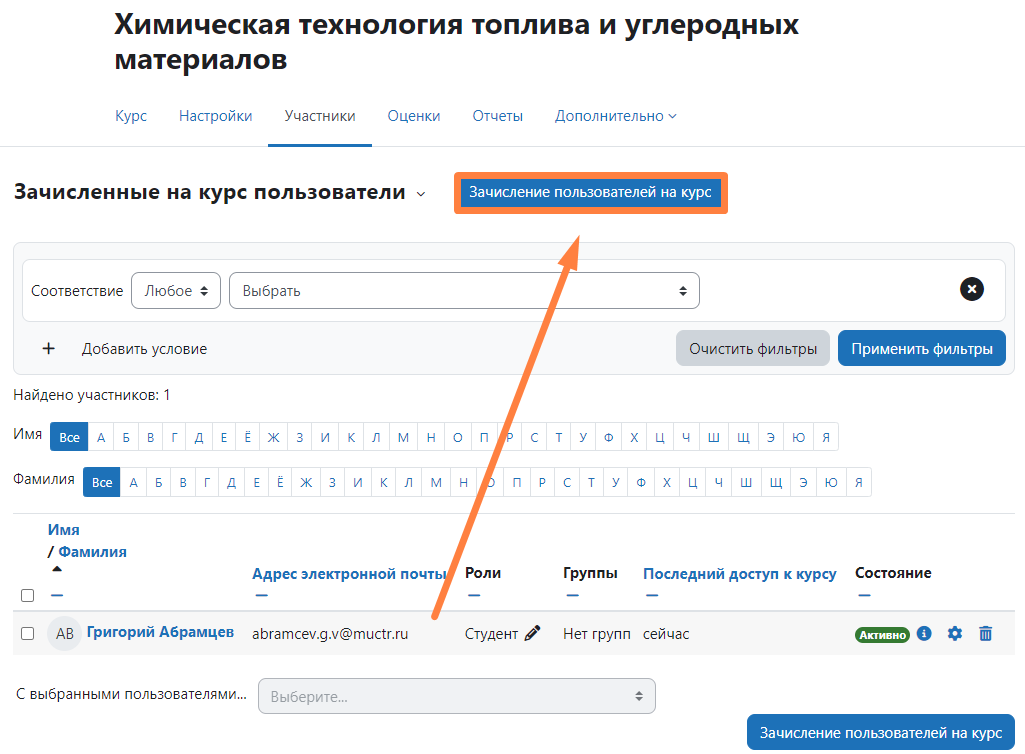
Task: Click the gear icon to edit enrolment
Action: click(955, 633)
